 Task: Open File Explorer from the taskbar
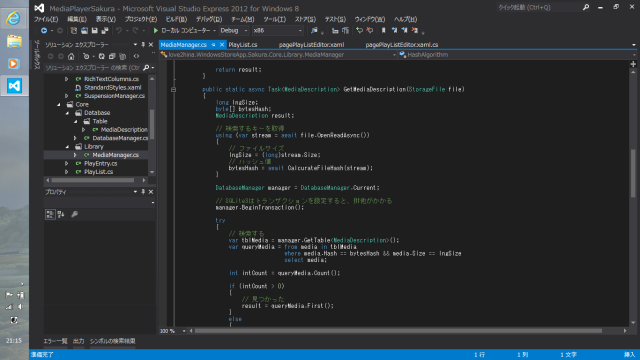point(14,41)
